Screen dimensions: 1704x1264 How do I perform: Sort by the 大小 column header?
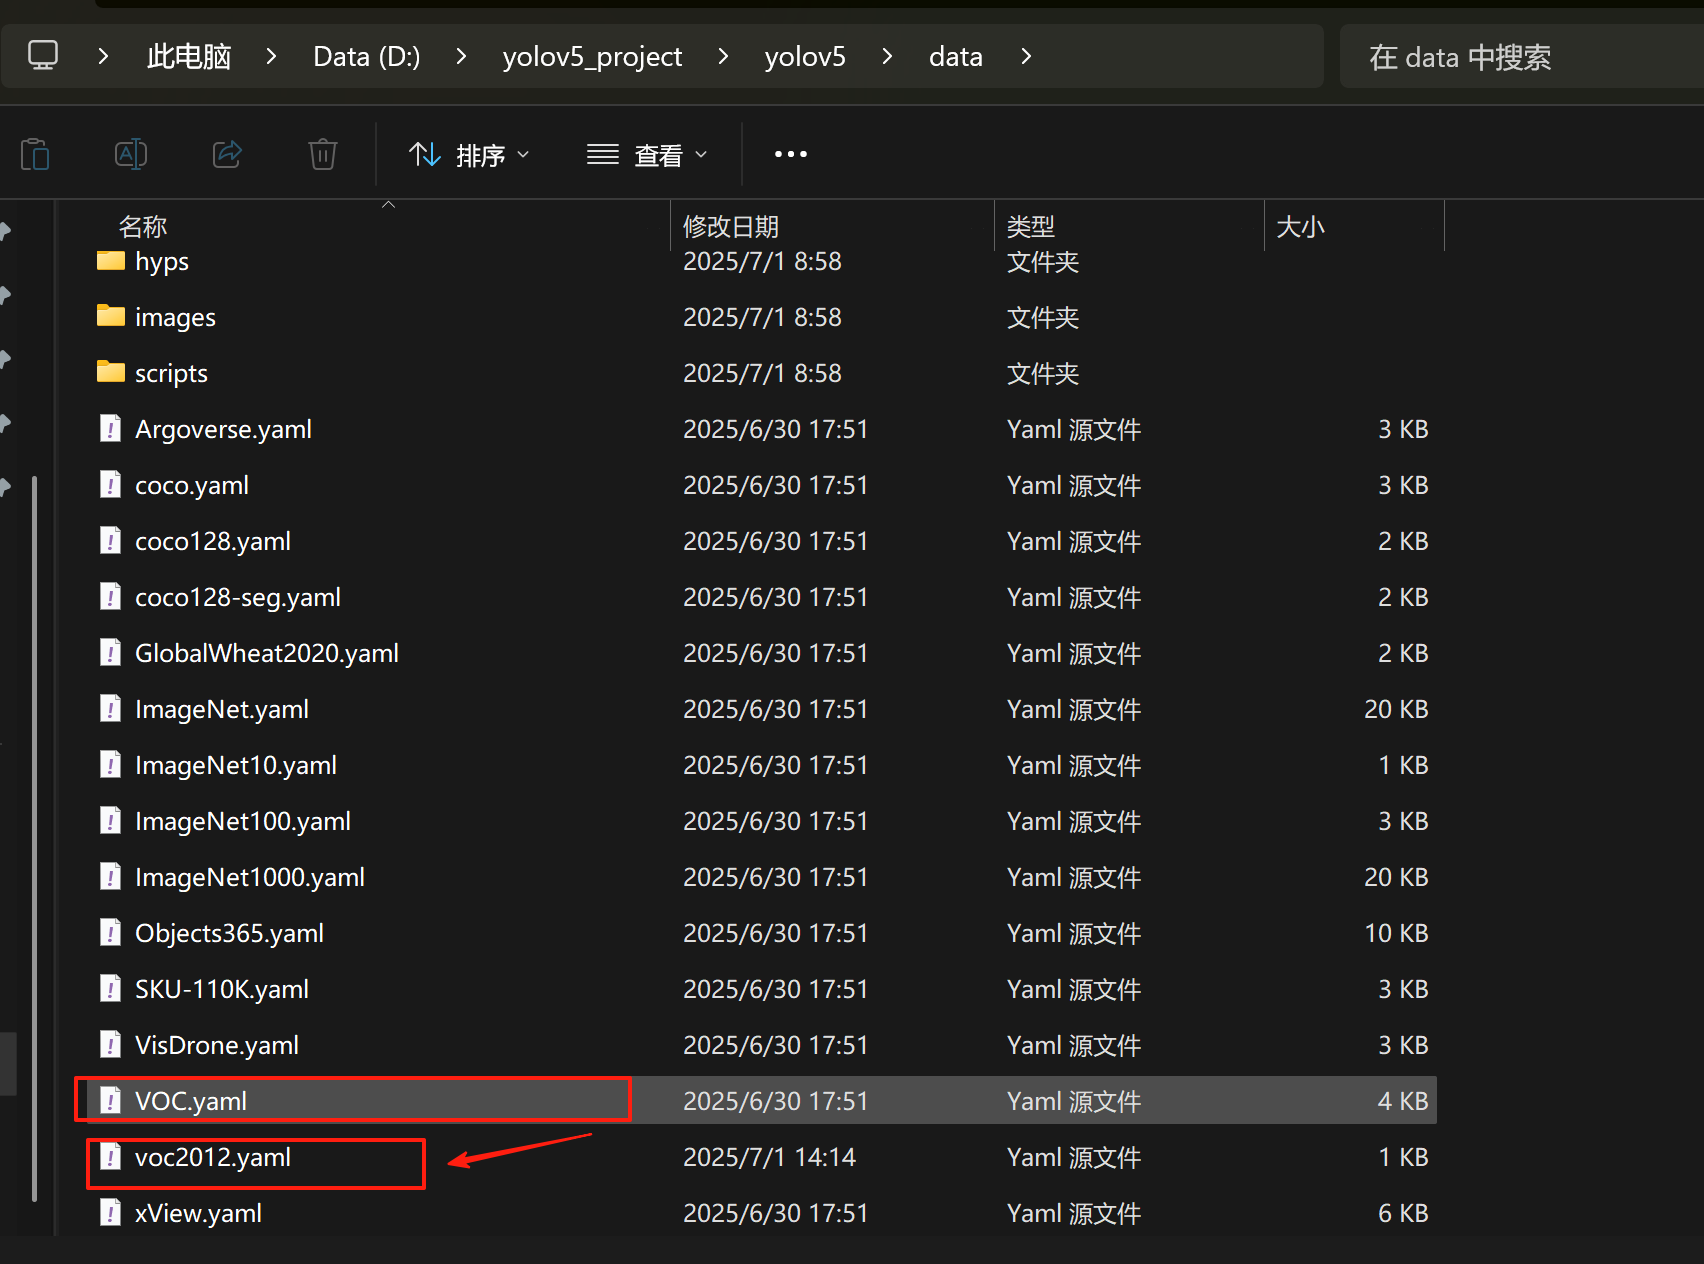1354,226
